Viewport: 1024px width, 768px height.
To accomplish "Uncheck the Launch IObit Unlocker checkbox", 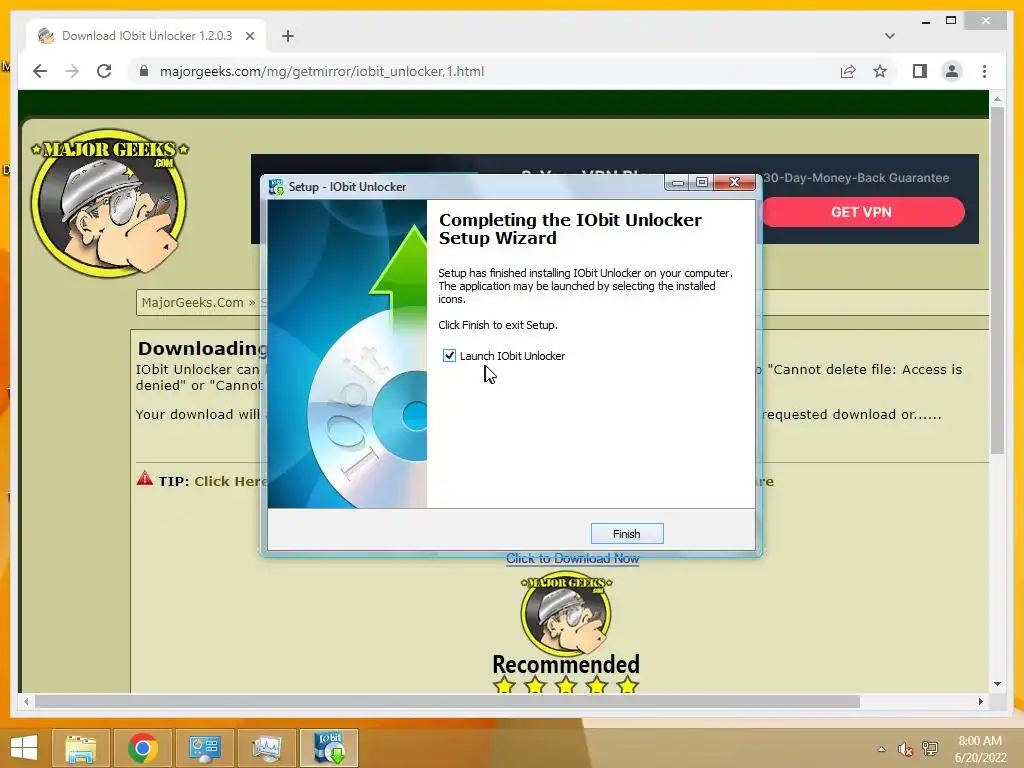I will click(449, 356).
